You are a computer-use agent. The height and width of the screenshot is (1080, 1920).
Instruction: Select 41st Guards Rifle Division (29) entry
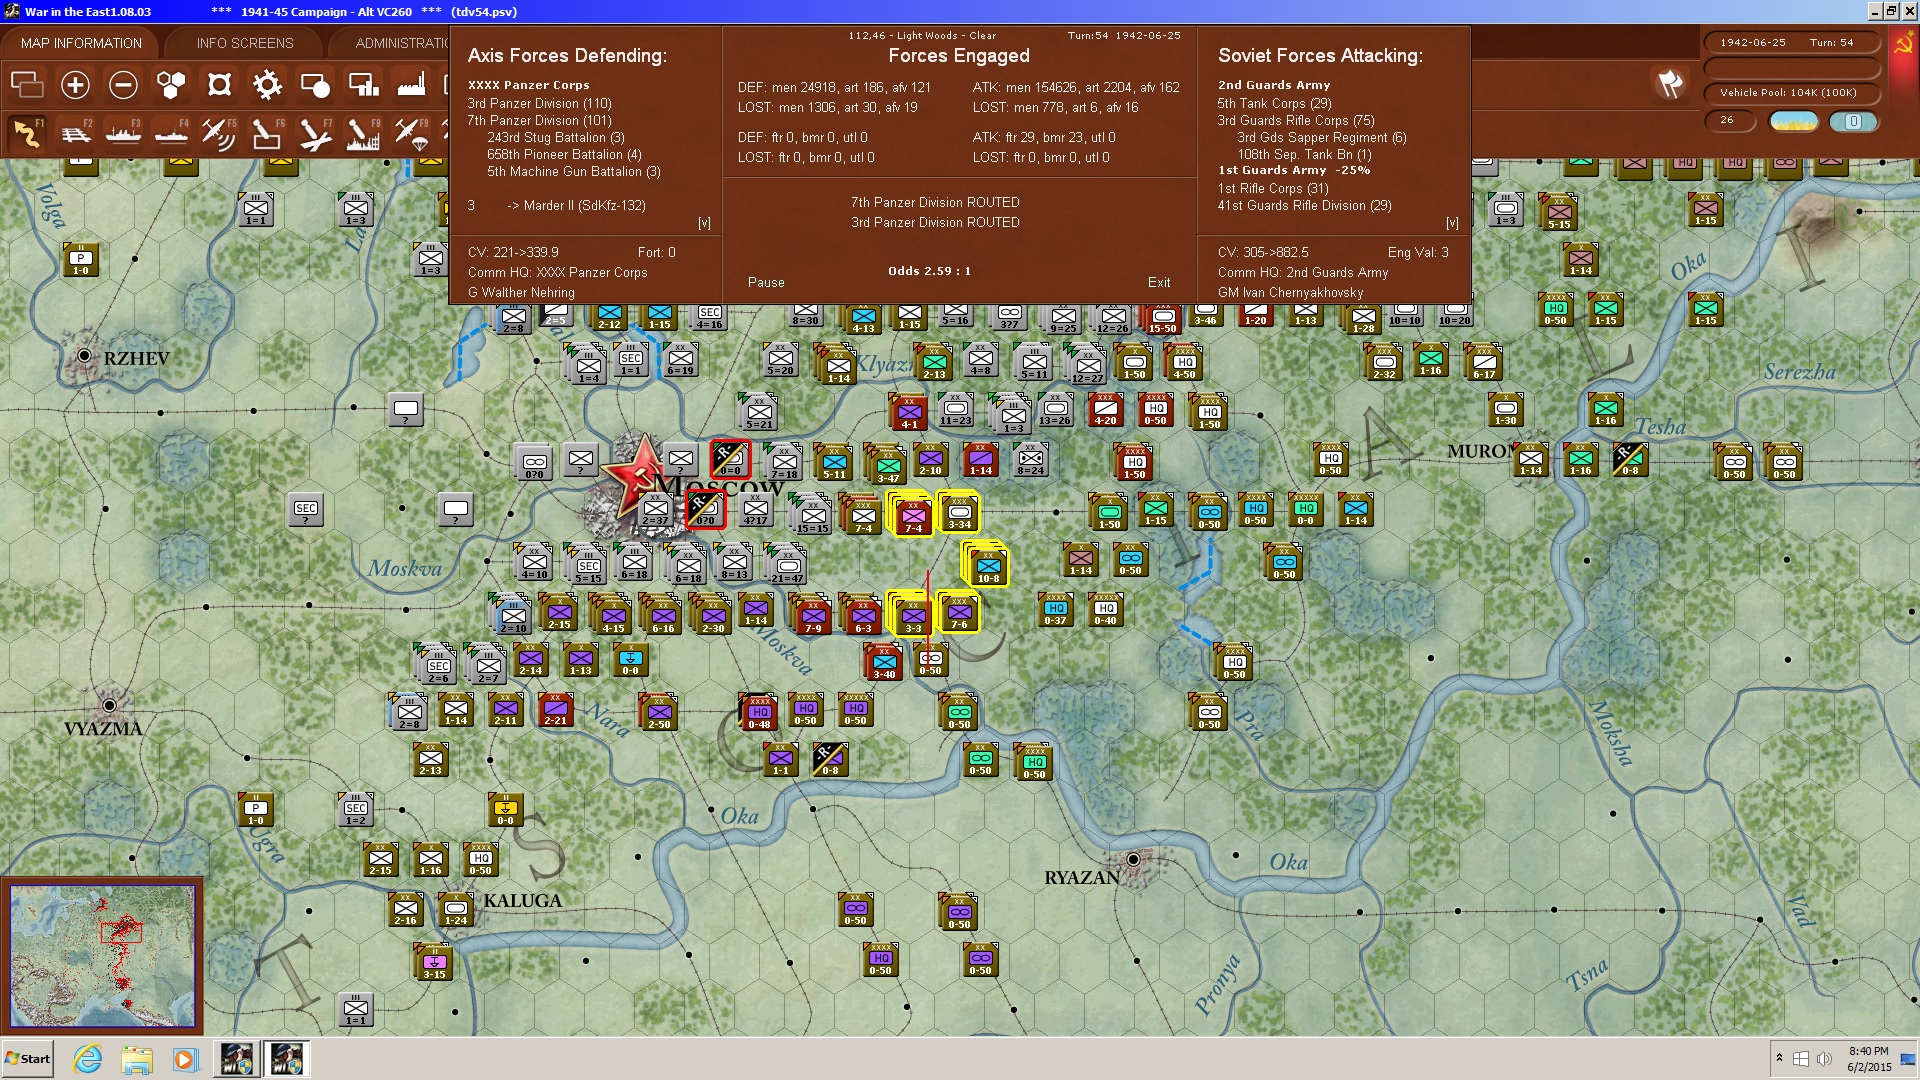click(x=1304, y=205)
